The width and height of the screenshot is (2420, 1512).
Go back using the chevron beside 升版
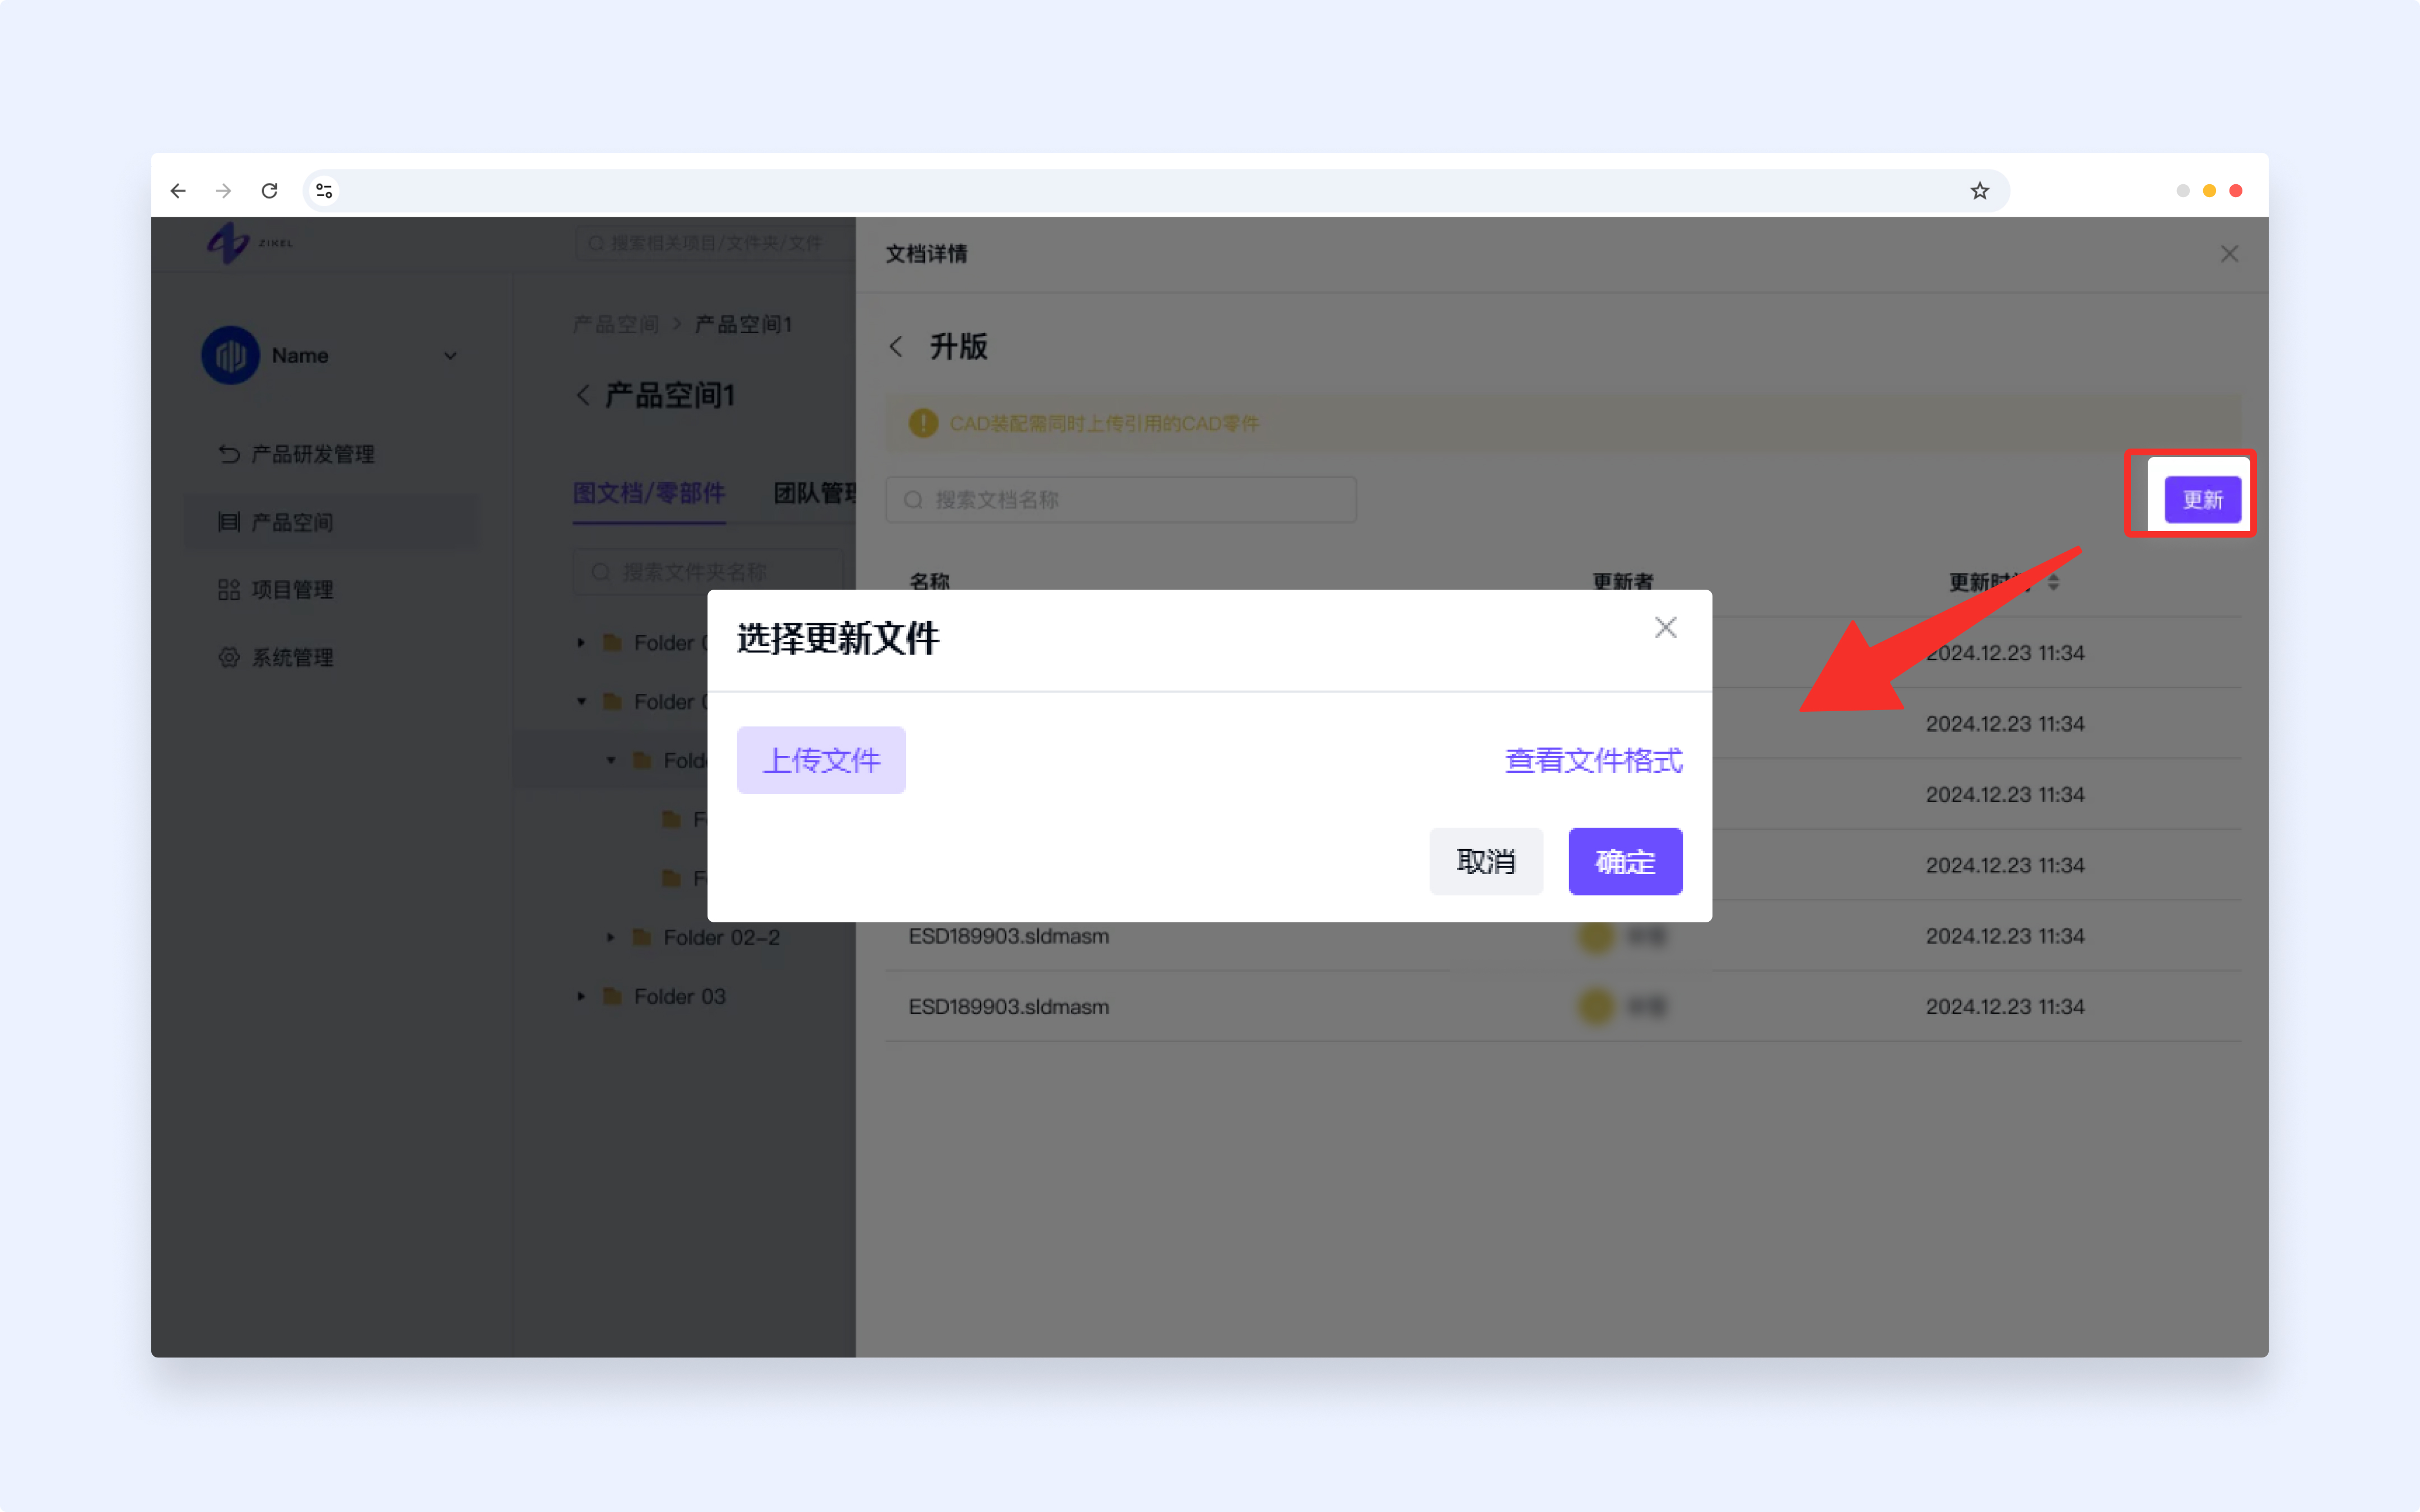(896, 347)
